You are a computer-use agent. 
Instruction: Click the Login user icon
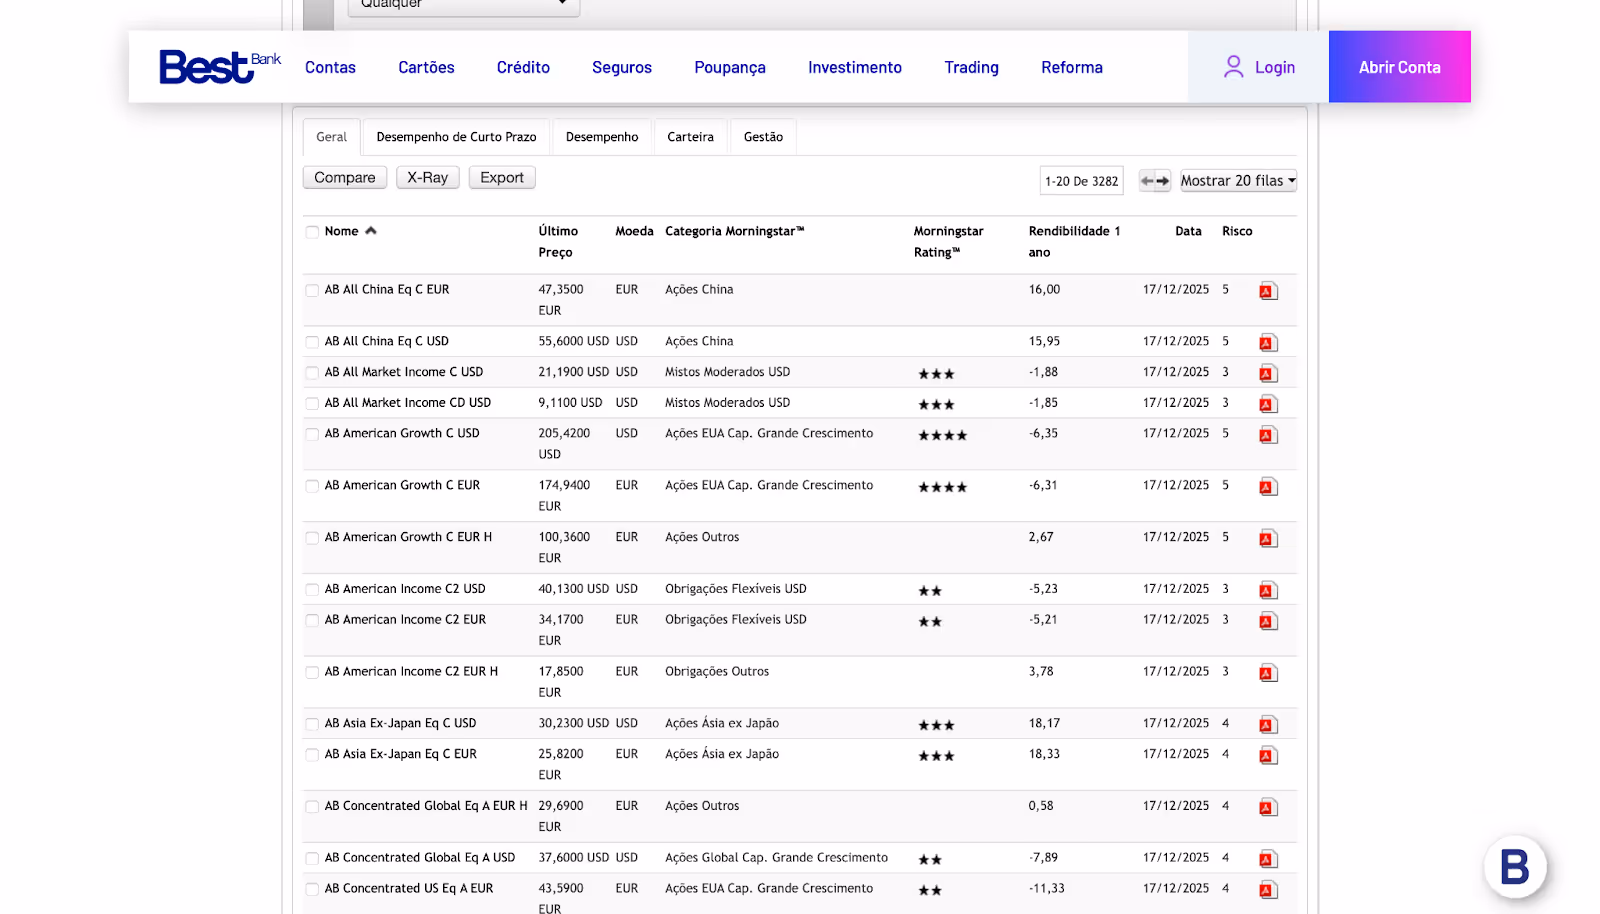pyautogui.click(x=1234, y=67)
